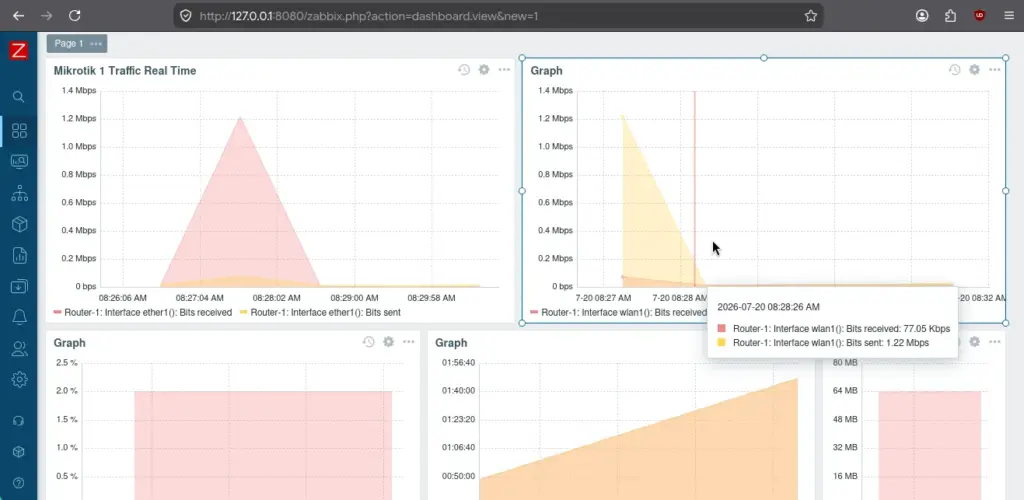1024x500 pixels.
Task: Open actions menu of percent Graph widget
Action: (x=409, y=341)
